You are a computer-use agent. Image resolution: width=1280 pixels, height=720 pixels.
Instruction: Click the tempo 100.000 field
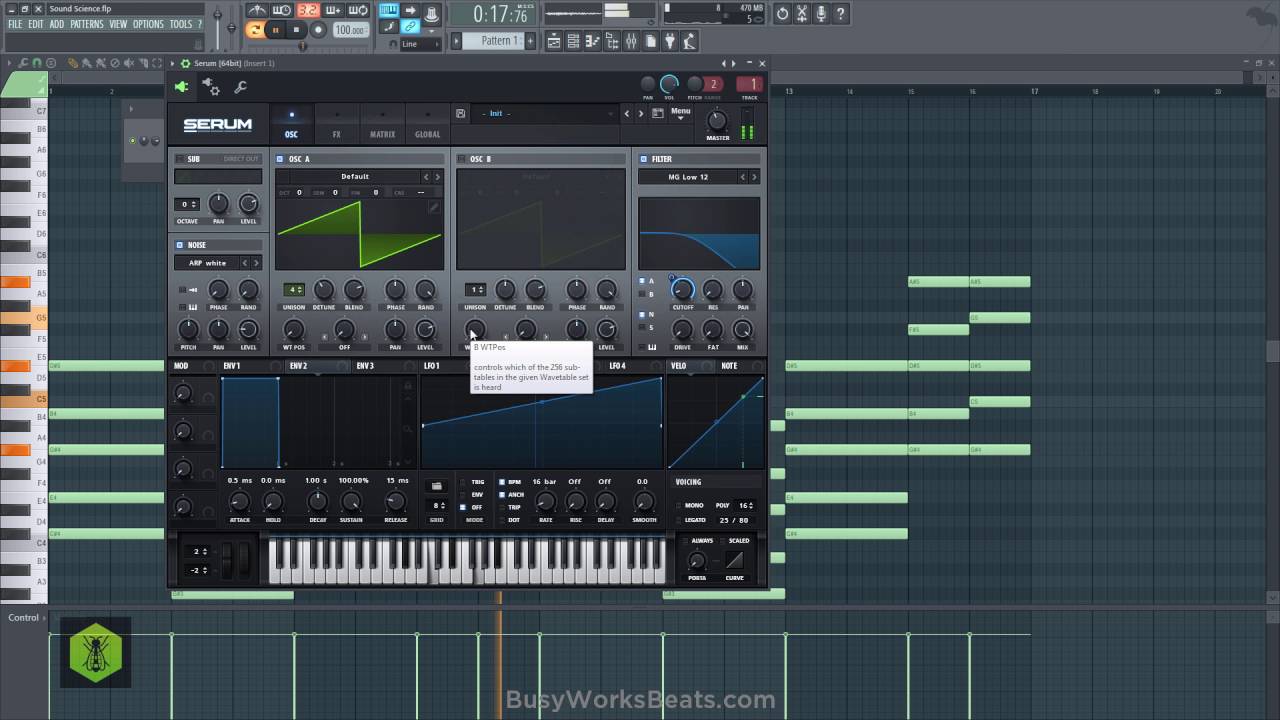click(x=350, y=30)
